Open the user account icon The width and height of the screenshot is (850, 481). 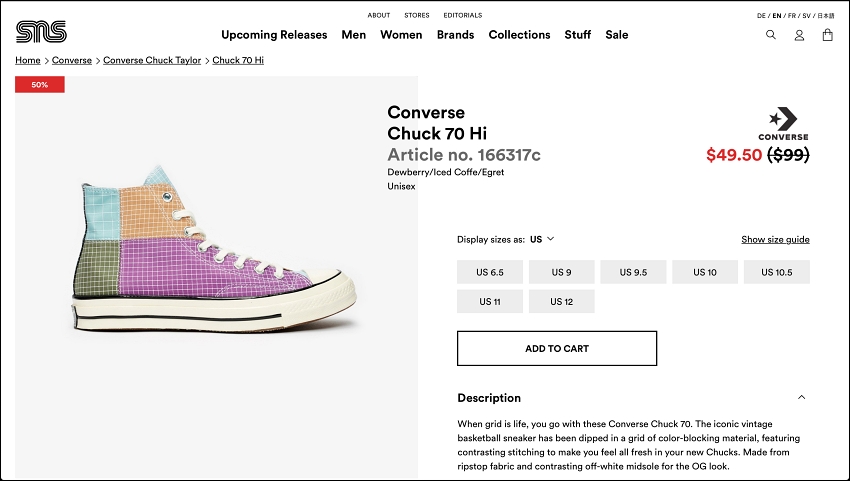tap(799, 35)
